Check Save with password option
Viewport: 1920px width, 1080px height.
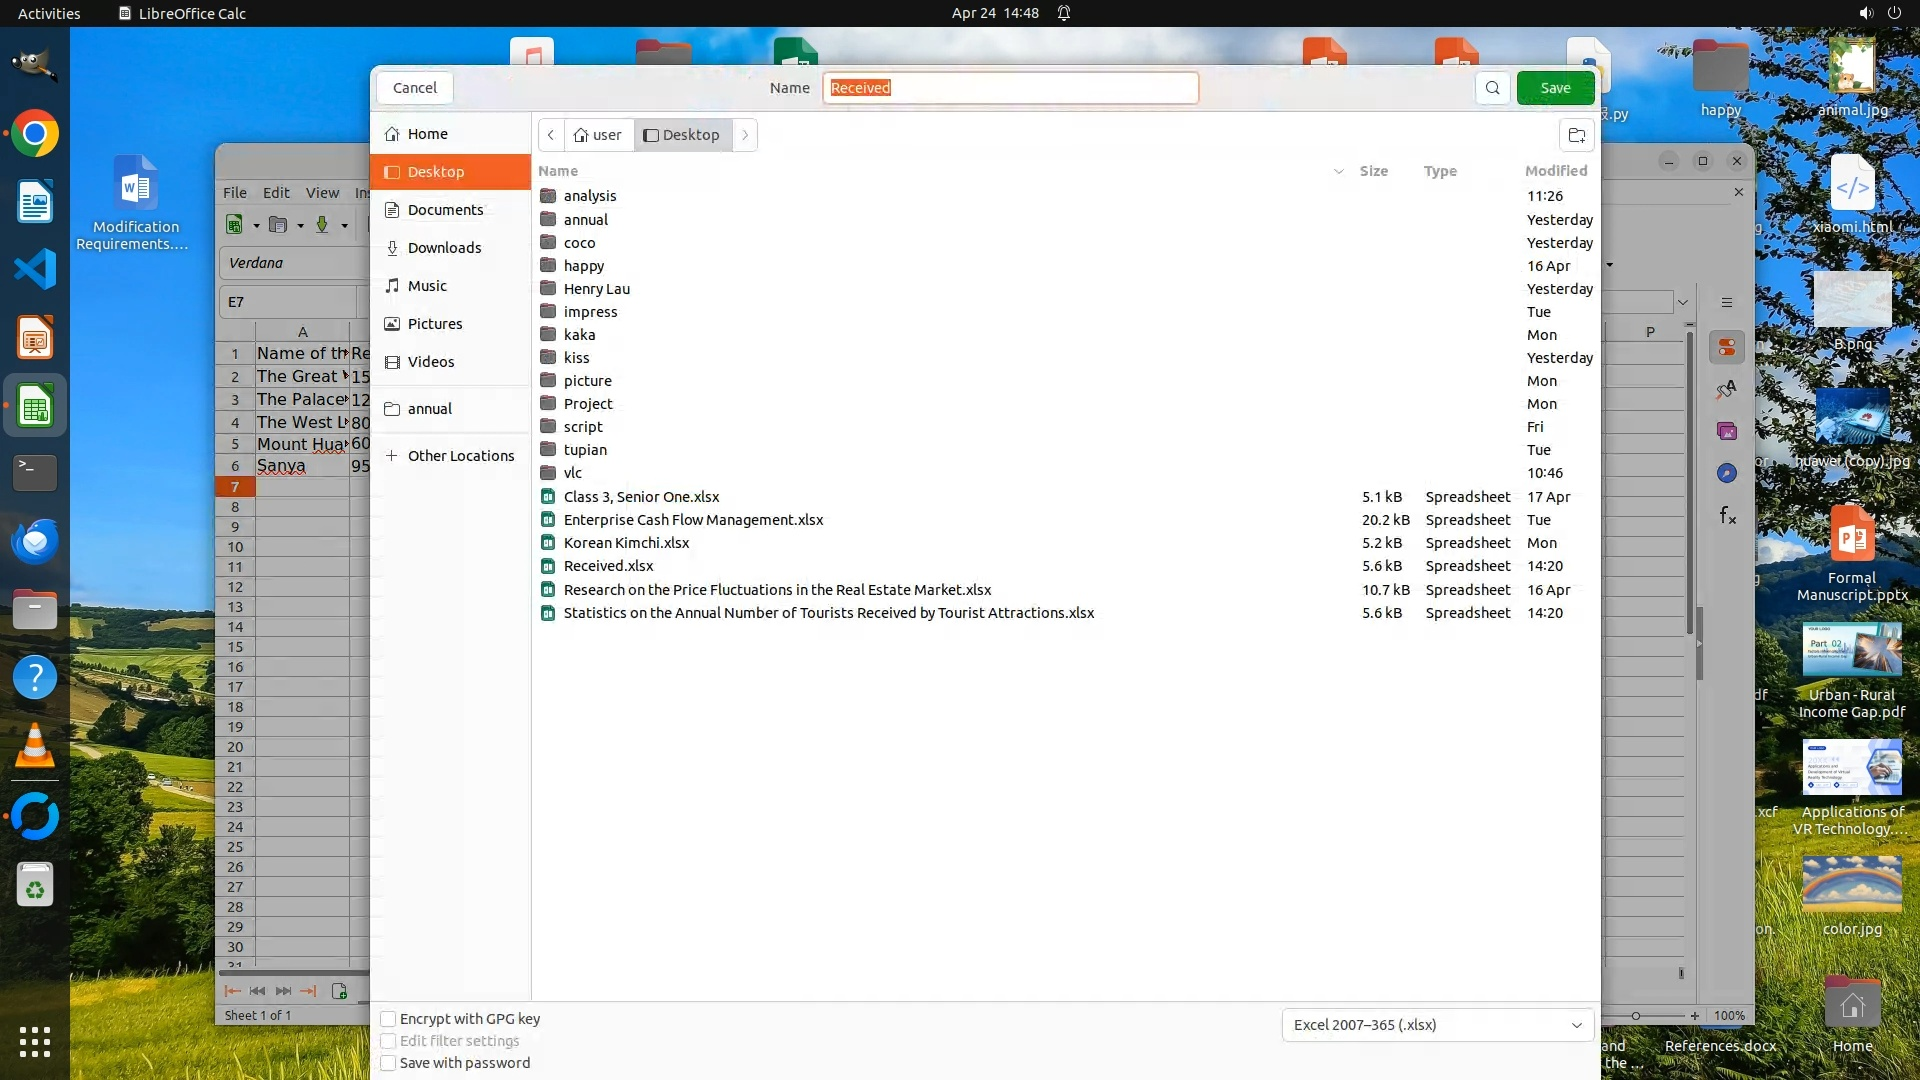pos(388,1063)
